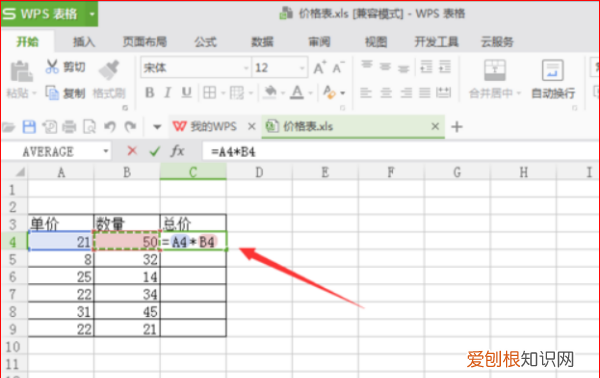Decrease font size with the smaller A

click(338, 68)
